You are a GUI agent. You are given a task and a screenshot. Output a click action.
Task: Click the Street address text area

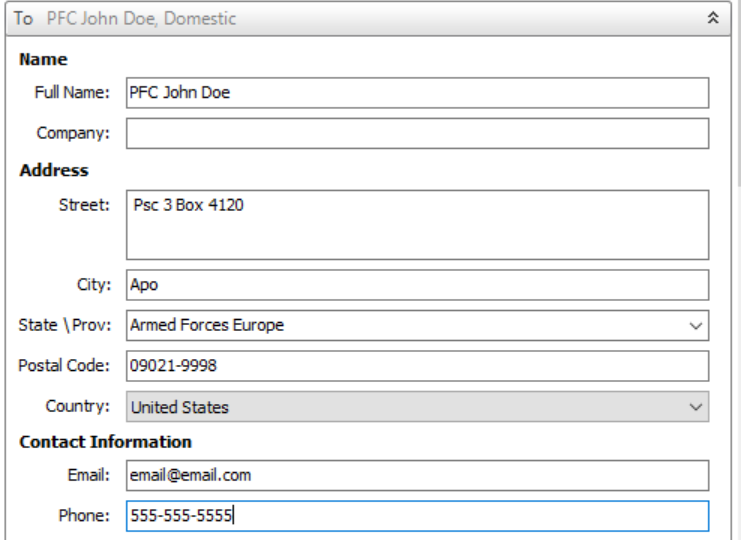pyautogui.click(x=417, y=225)
